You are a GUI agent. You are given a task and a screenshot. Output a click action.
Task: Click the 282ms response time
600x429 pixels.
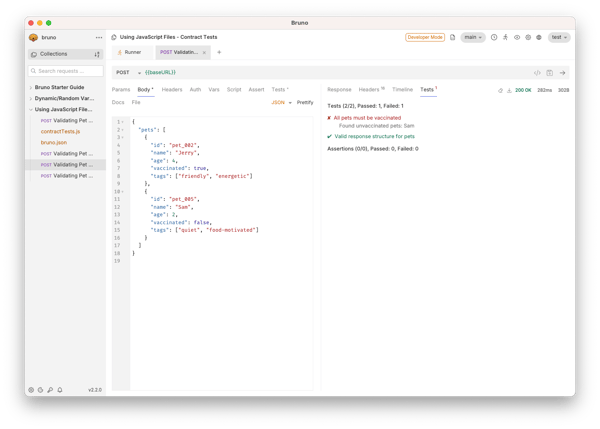(x=545, y=90)
